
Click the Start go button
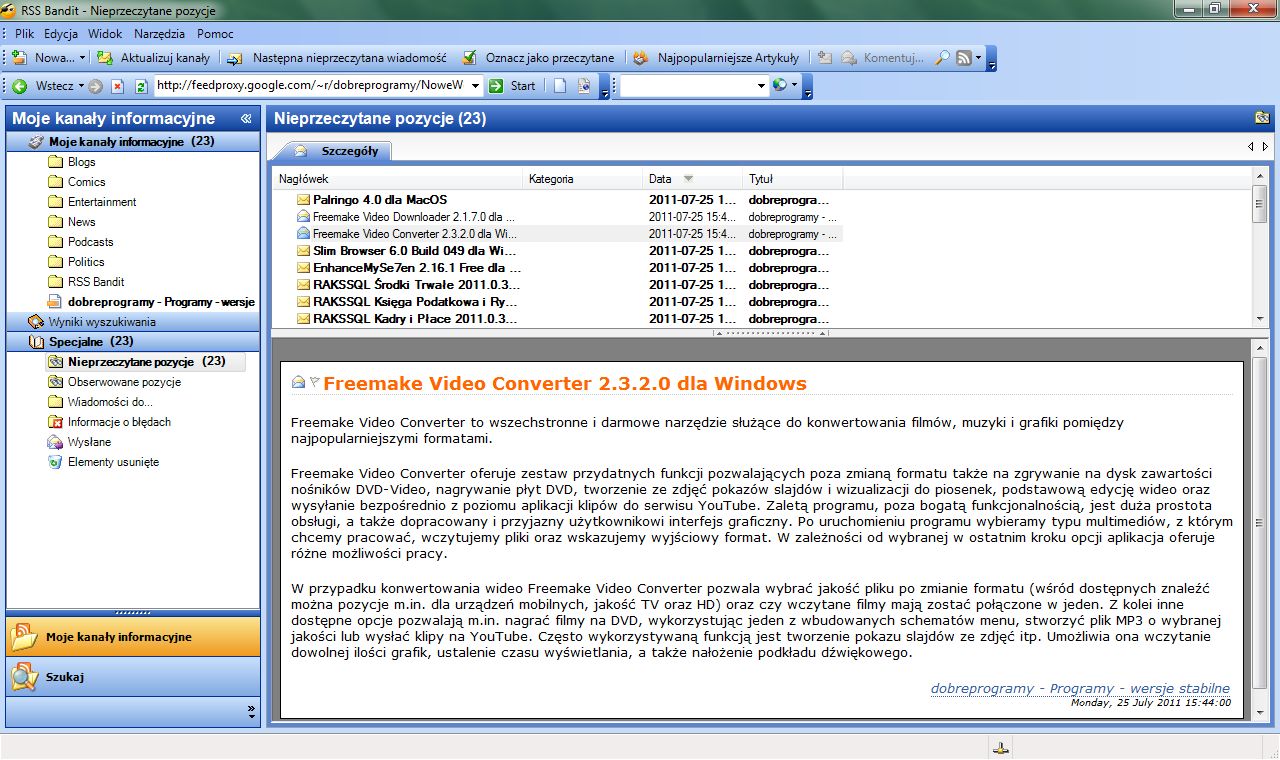(513, 86)
